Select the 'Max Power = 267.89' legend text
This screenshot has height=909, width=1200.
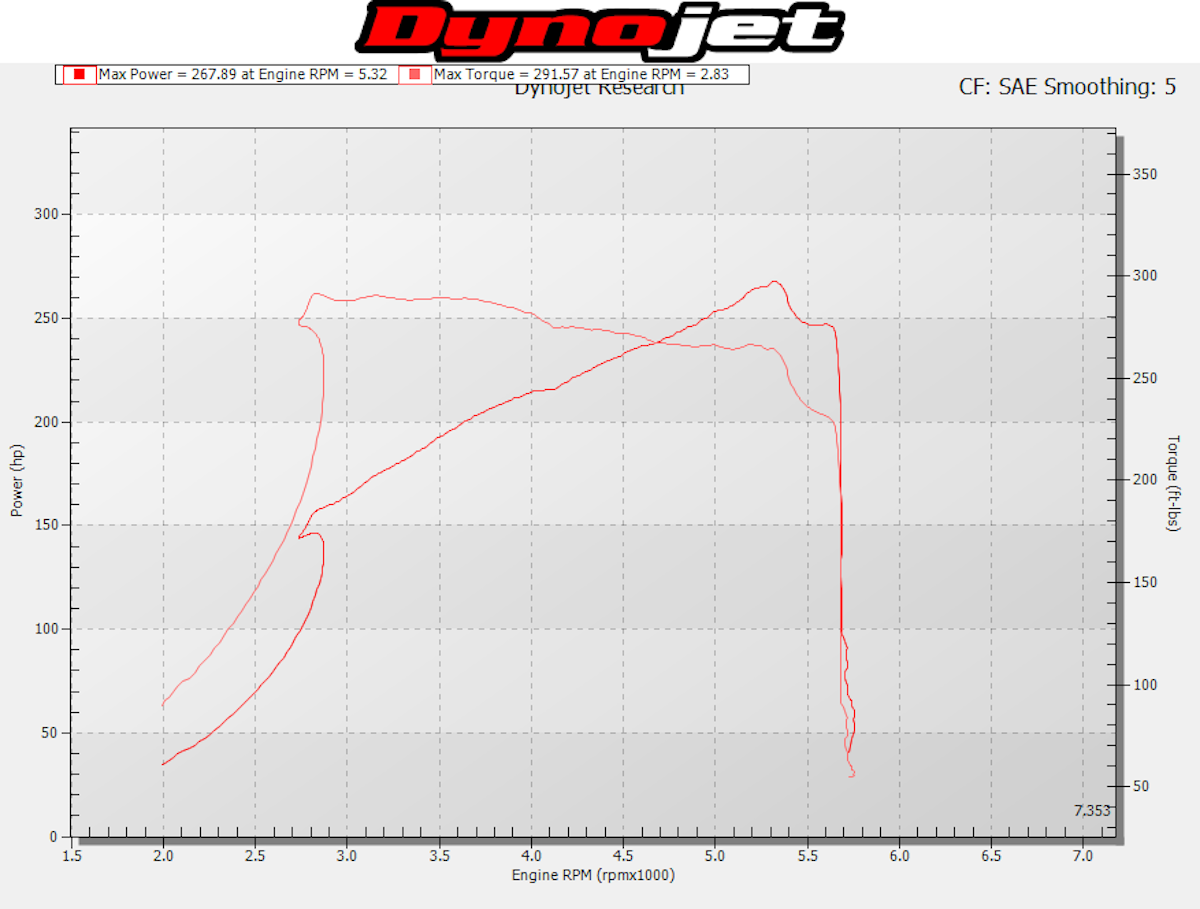(245, 75)
